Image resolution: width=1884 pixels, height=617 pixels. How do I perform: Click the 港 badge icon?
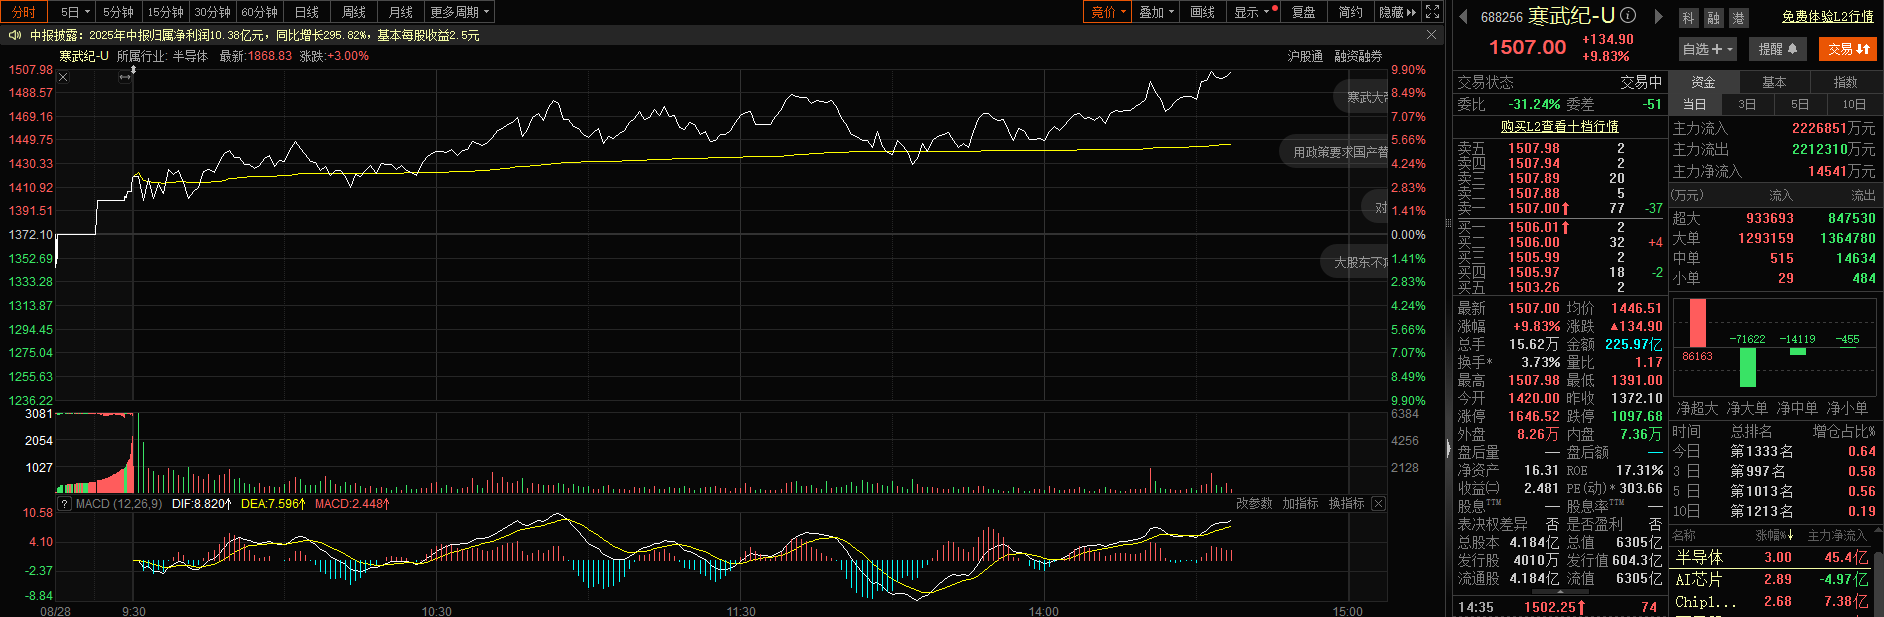pos(1738,17)
